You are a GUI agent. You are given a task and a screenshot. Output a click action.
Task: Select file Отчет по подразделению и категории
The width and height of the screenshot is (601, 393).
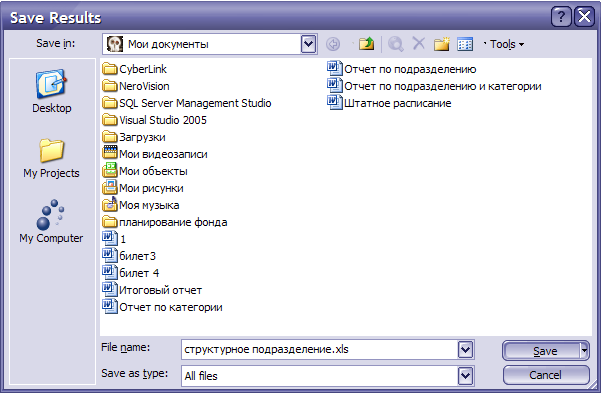[x=443, y=86]
